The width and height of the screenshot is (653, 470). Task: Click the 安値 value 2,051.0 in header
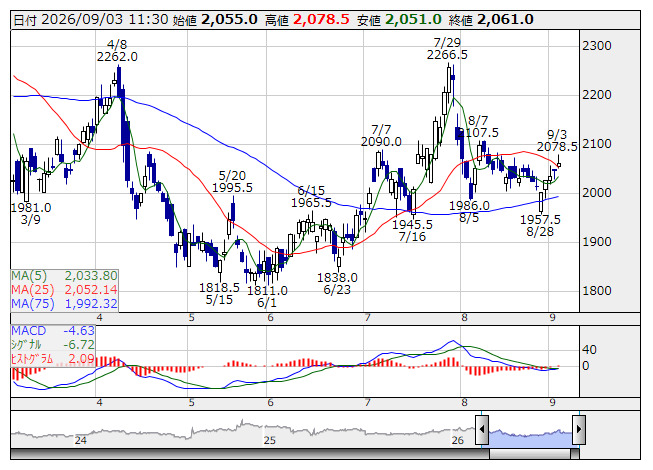pyautogui.click(x=413, y=19)
